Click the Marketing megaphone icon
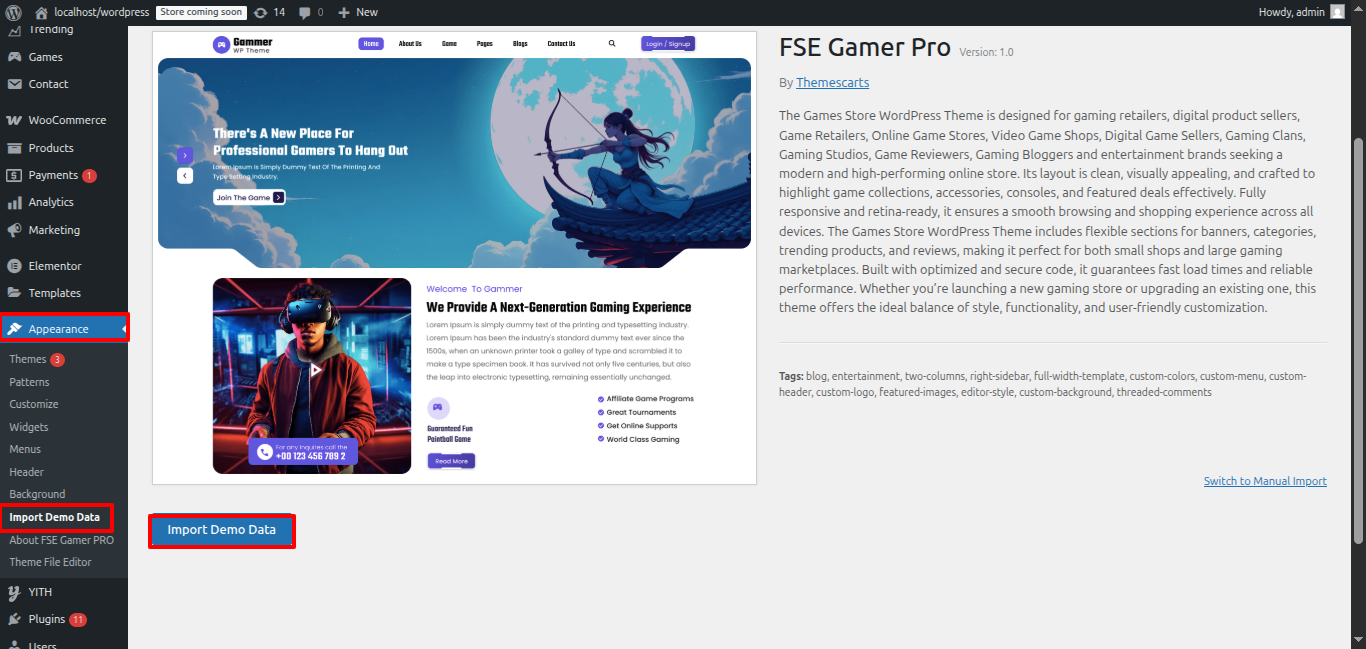The height and width of the screenshot is (649, 1366). [14, 230]
